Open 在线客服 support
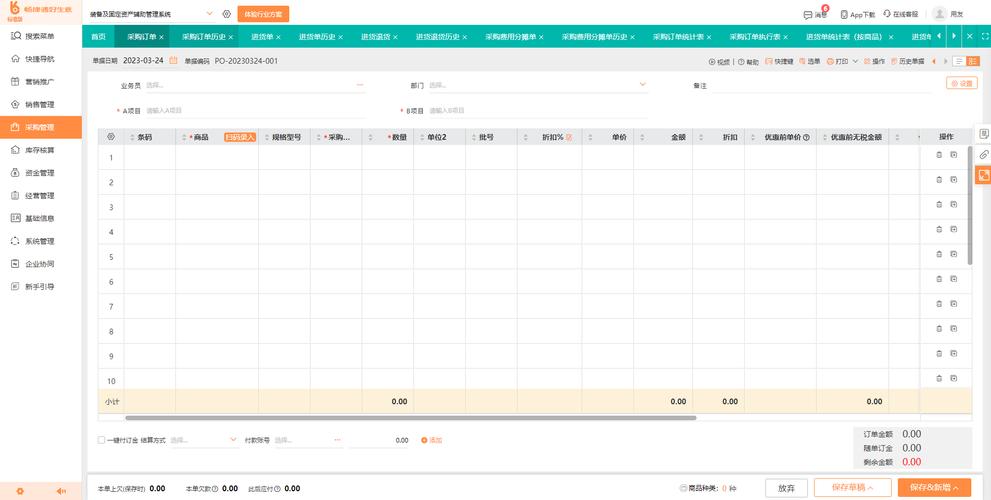 [901, 14]
